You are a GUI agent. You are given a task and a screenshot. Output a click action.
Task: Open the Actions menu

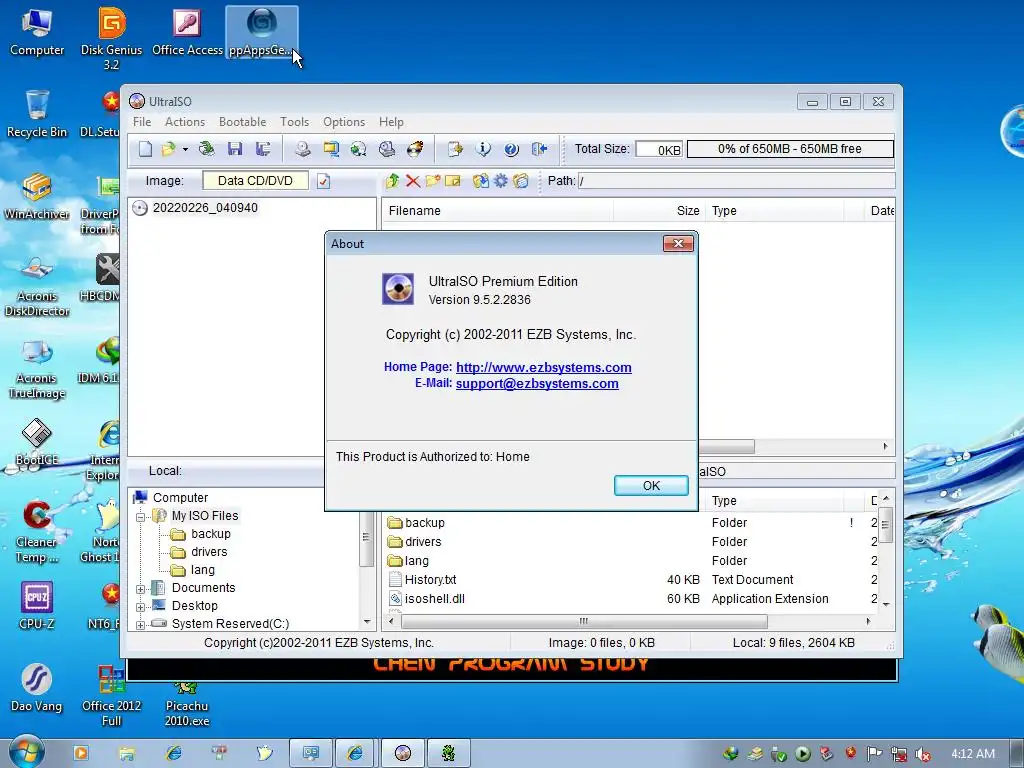185,122
